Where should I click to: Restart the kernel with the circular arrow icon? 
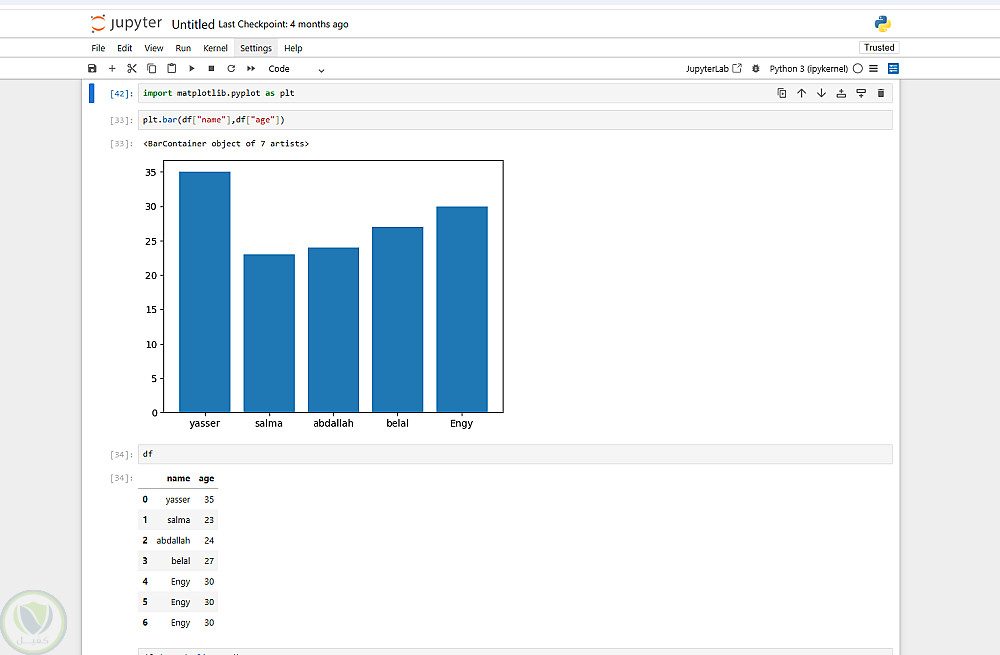pos(231,68)
